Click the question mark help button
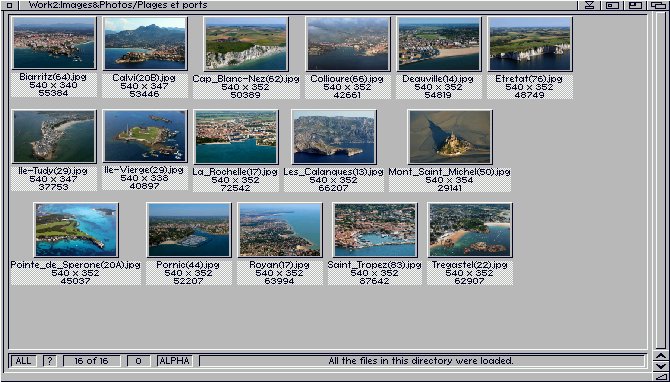 [50, 361]
